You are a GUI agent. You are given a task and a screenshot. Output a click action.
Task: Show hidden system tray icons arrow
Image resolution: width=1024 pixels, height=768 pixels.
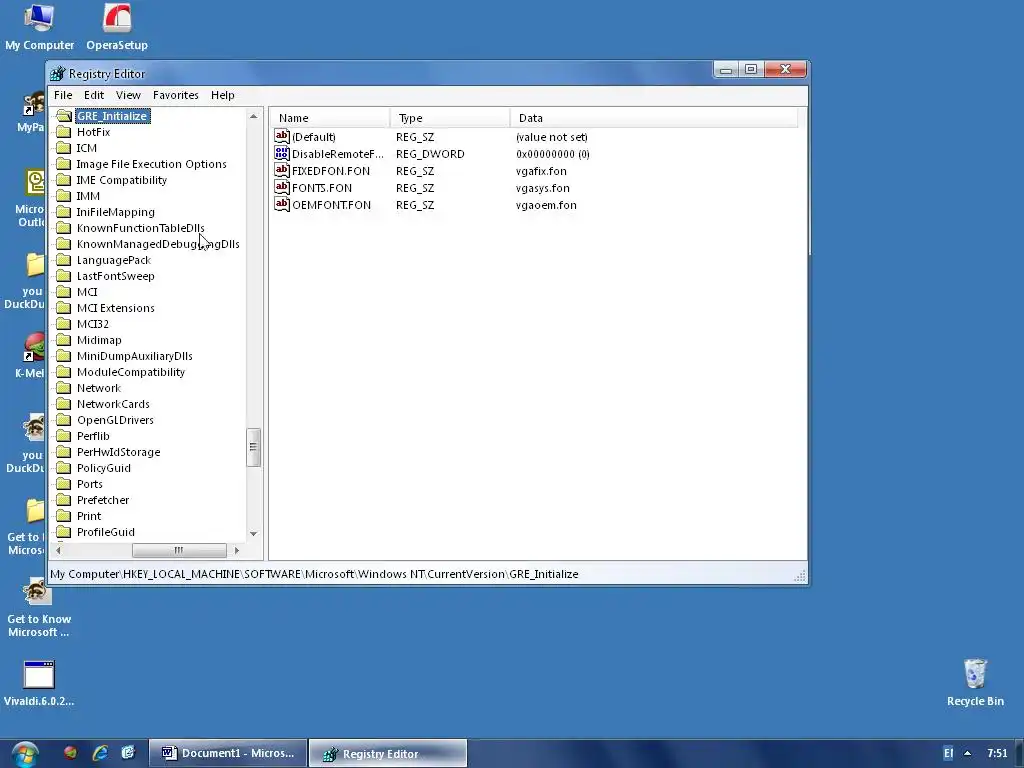point(967,753)
